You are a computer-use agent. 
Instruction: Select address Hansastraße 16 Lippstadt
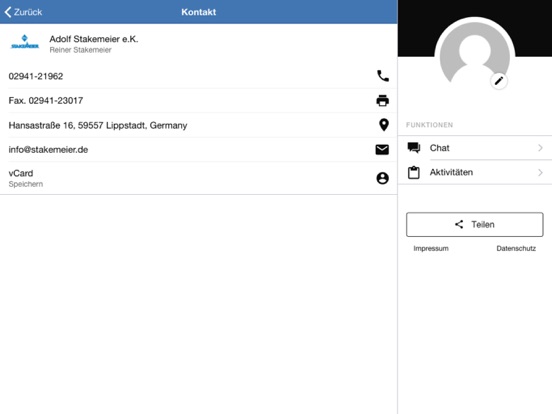(x=98, y=125)
